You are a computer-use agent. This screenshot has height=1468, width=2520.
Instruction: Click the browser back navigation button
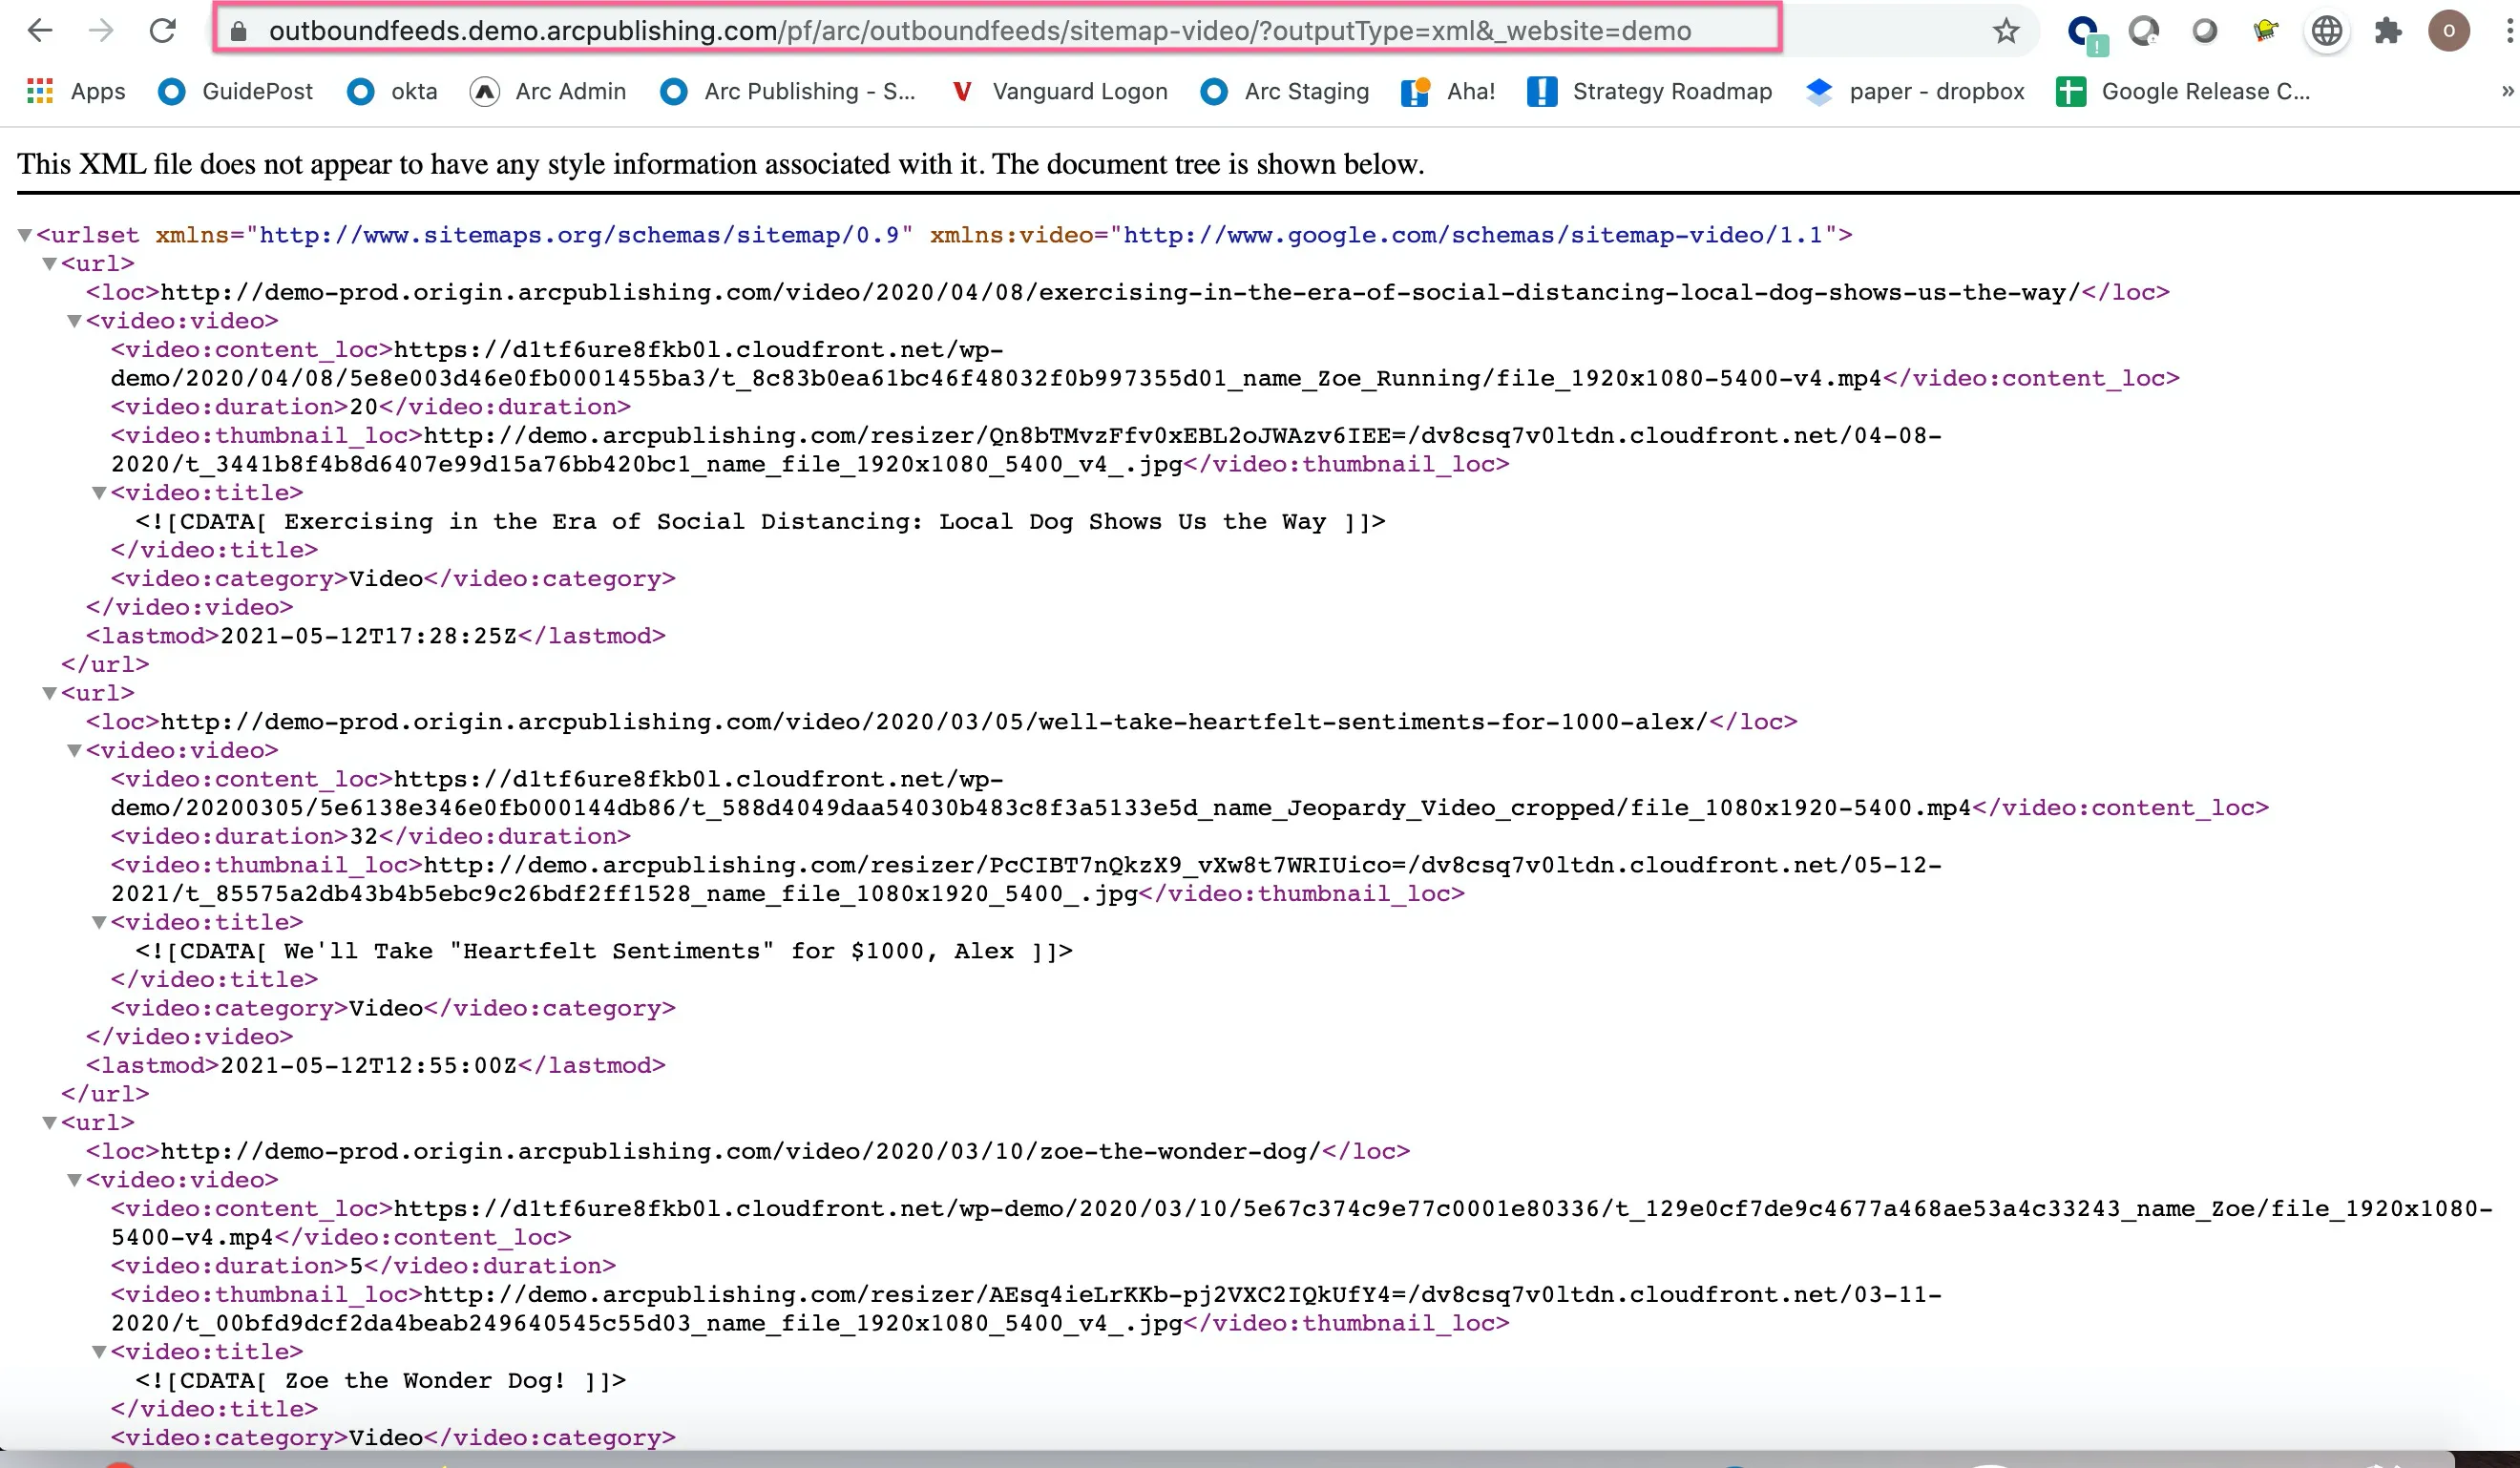[x=42, y=31]
